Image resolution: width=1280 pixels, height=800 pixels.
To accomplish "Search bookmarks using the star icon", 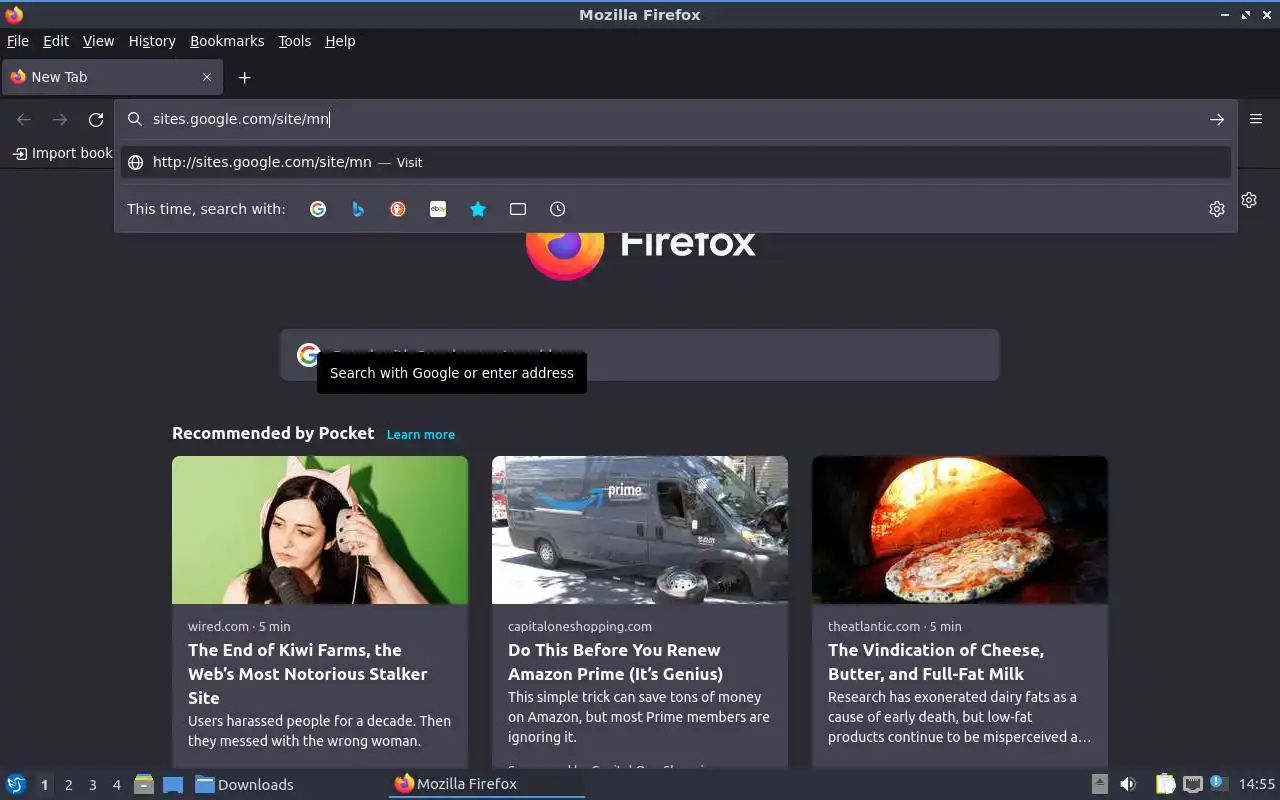I will point(478,209).
